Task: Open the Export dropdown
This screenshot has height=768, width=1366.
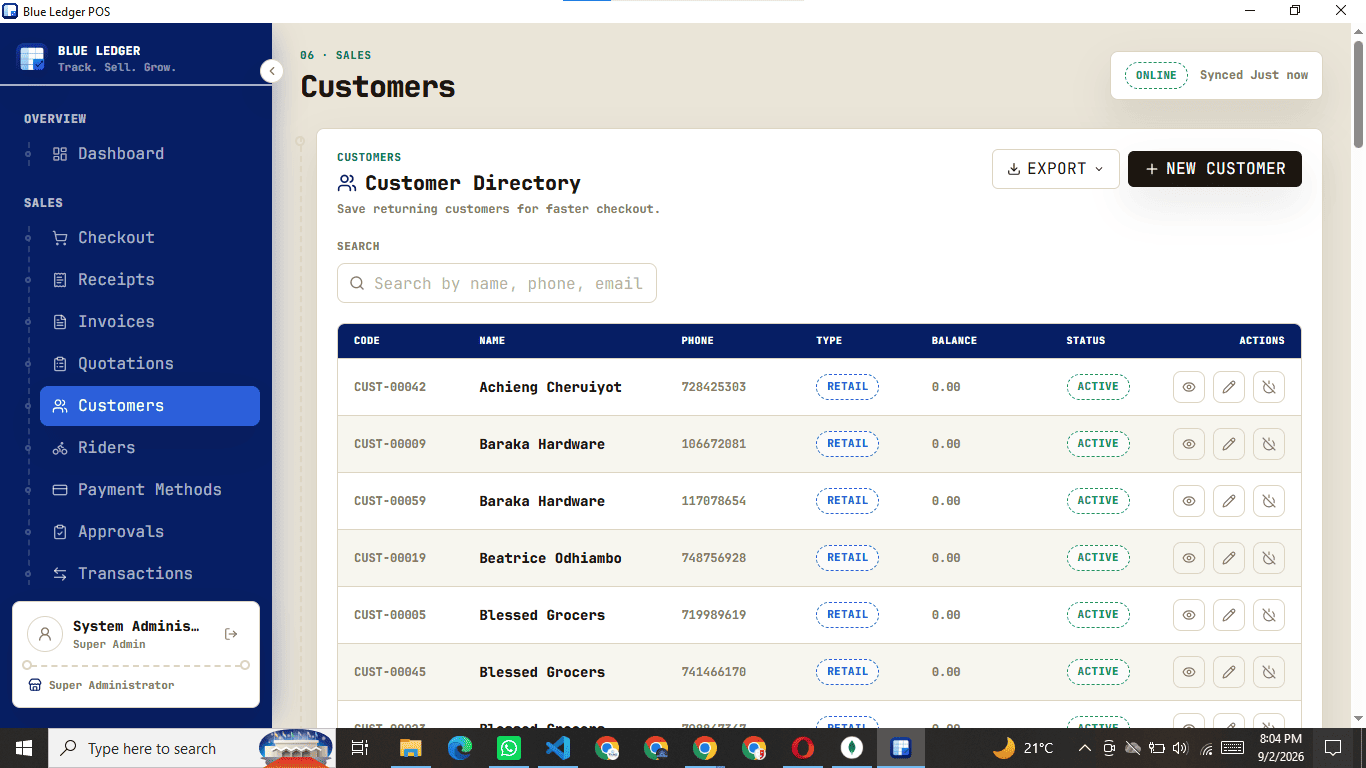Action: click(x=1056, y=169)
